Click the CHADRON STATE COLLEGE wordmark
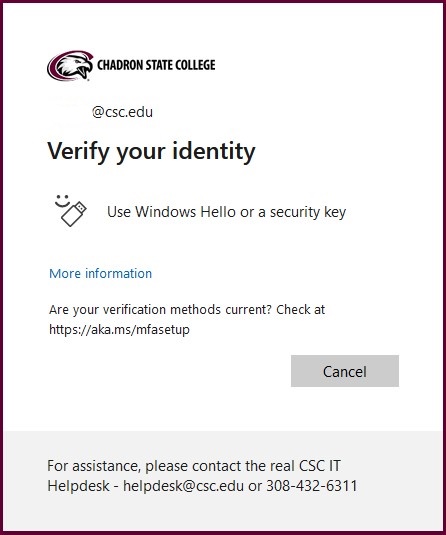The width and height of the screenshot is (446, 535). click(x=156, y=65)
